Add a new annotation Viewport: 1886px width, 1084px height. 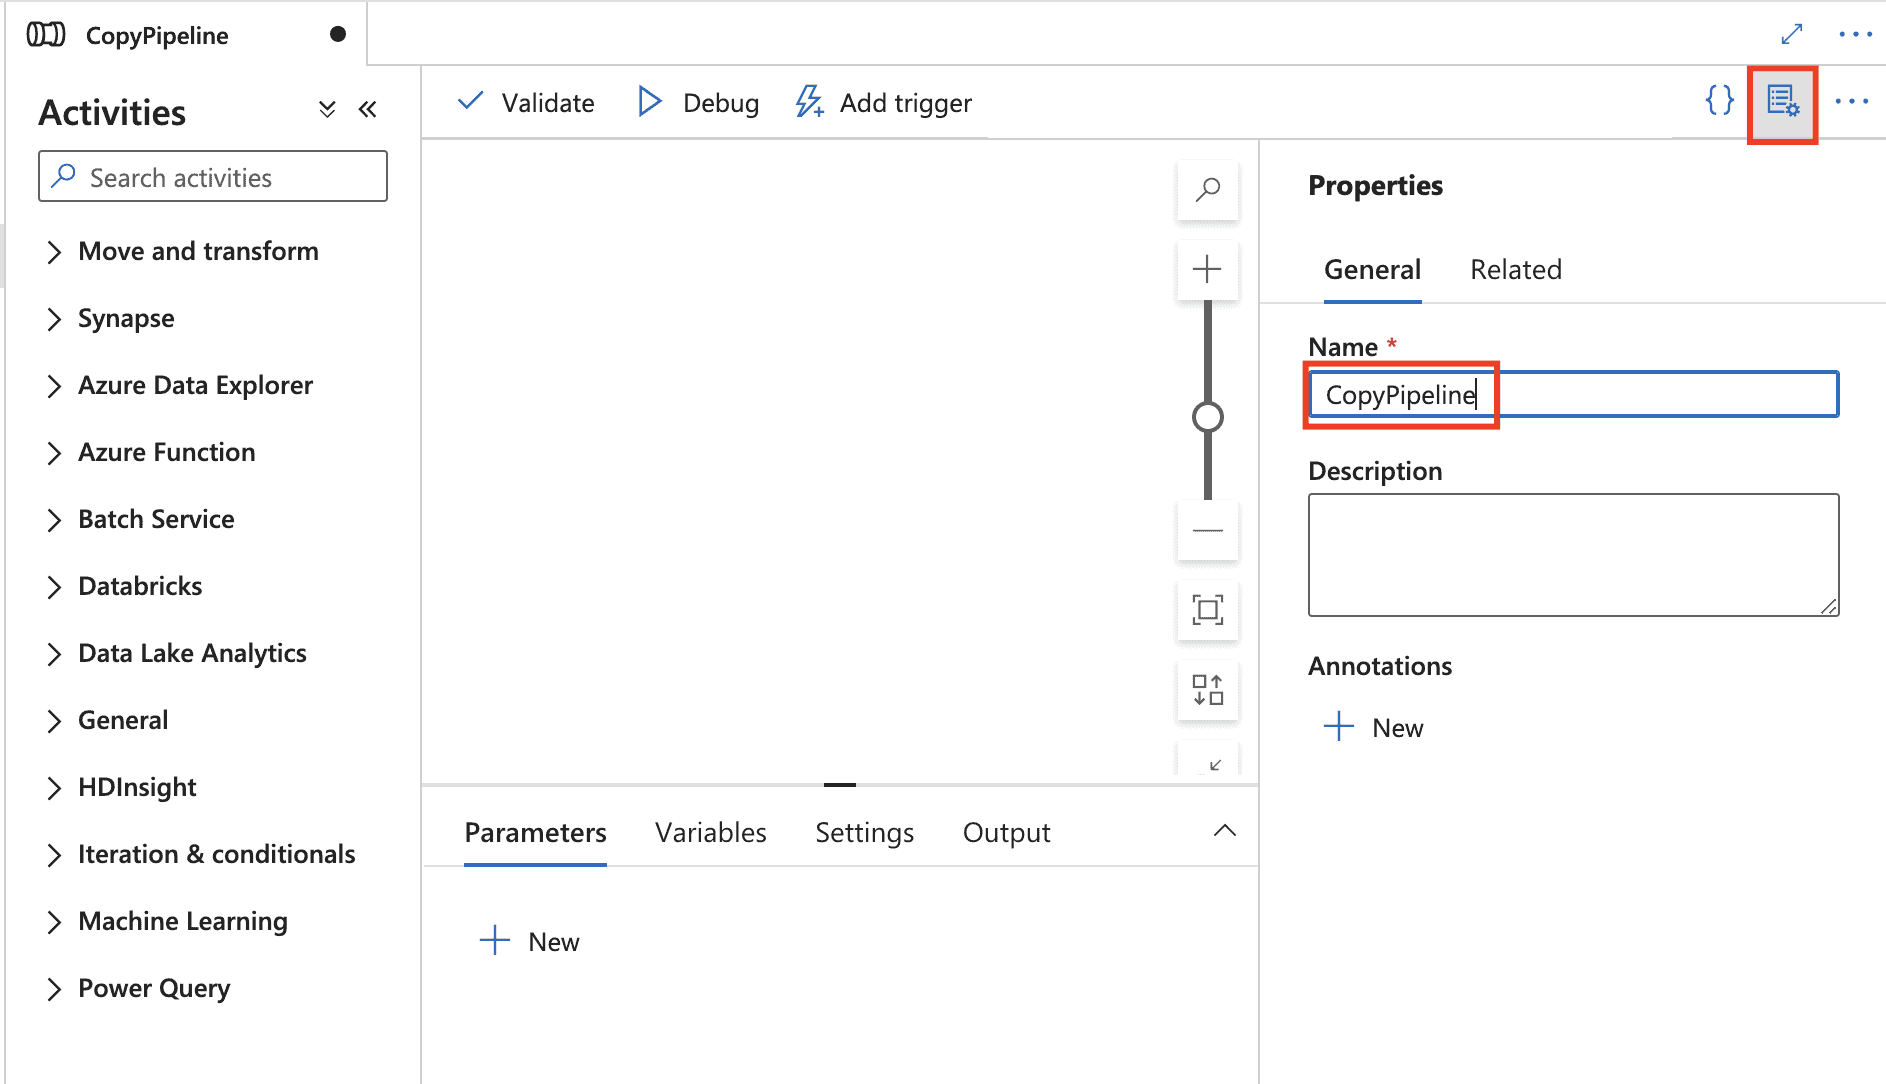click(x=1374, y=728)
